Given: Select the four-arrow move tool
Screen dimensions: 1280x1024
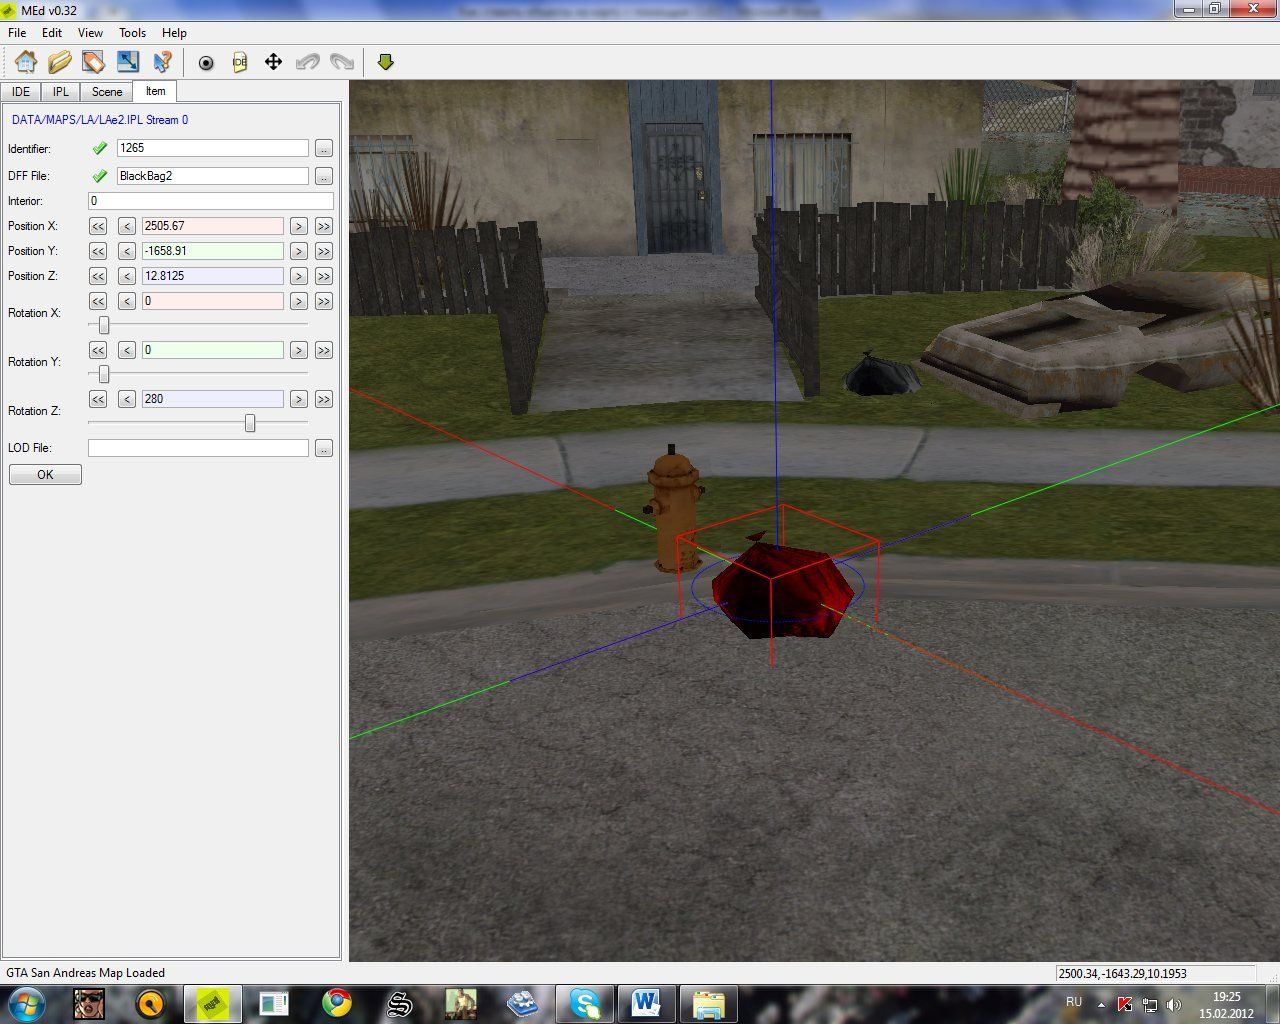Looking at the screenshot, I should (273, 62).
